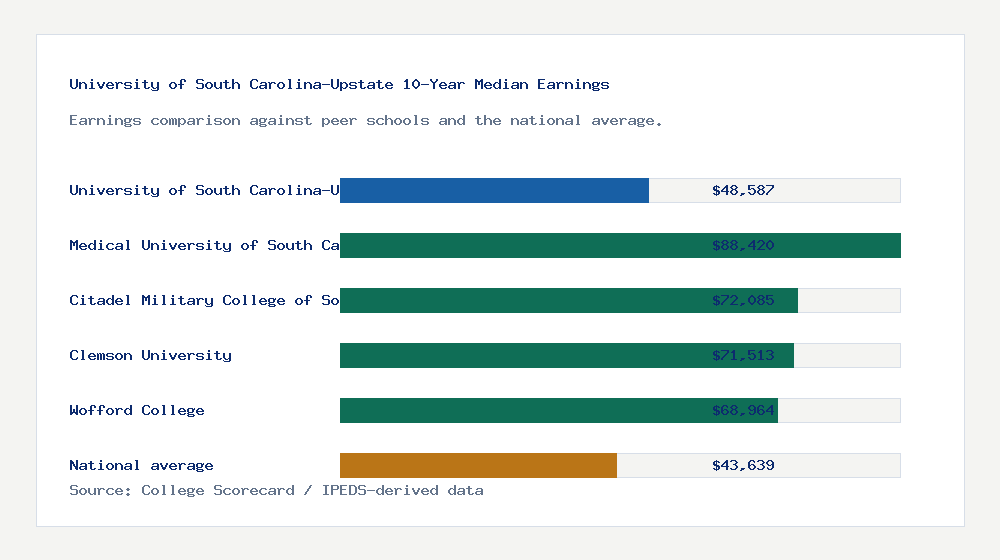Click the 'Source: College Scorecard / IPEDS-derived data' note
1000x560 pixels.
click(276, 490)
